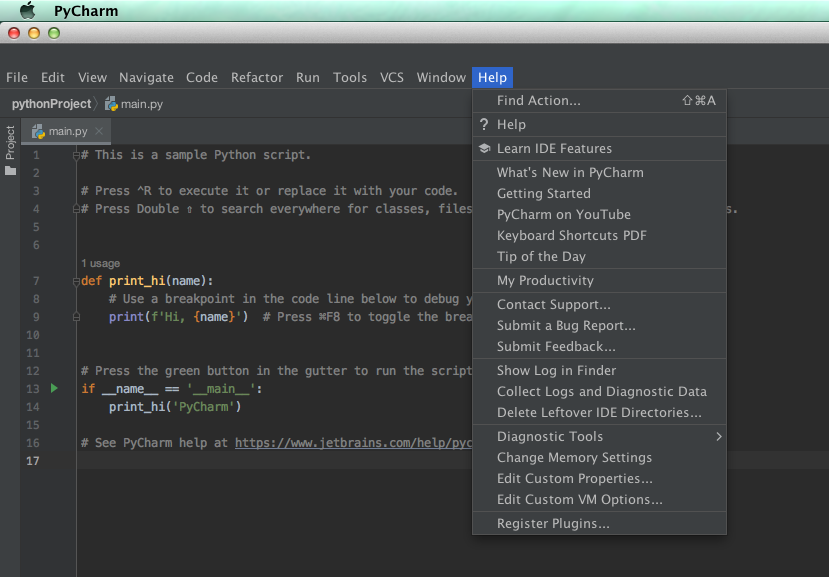Choose Submit Feedback...

[599, 346]
